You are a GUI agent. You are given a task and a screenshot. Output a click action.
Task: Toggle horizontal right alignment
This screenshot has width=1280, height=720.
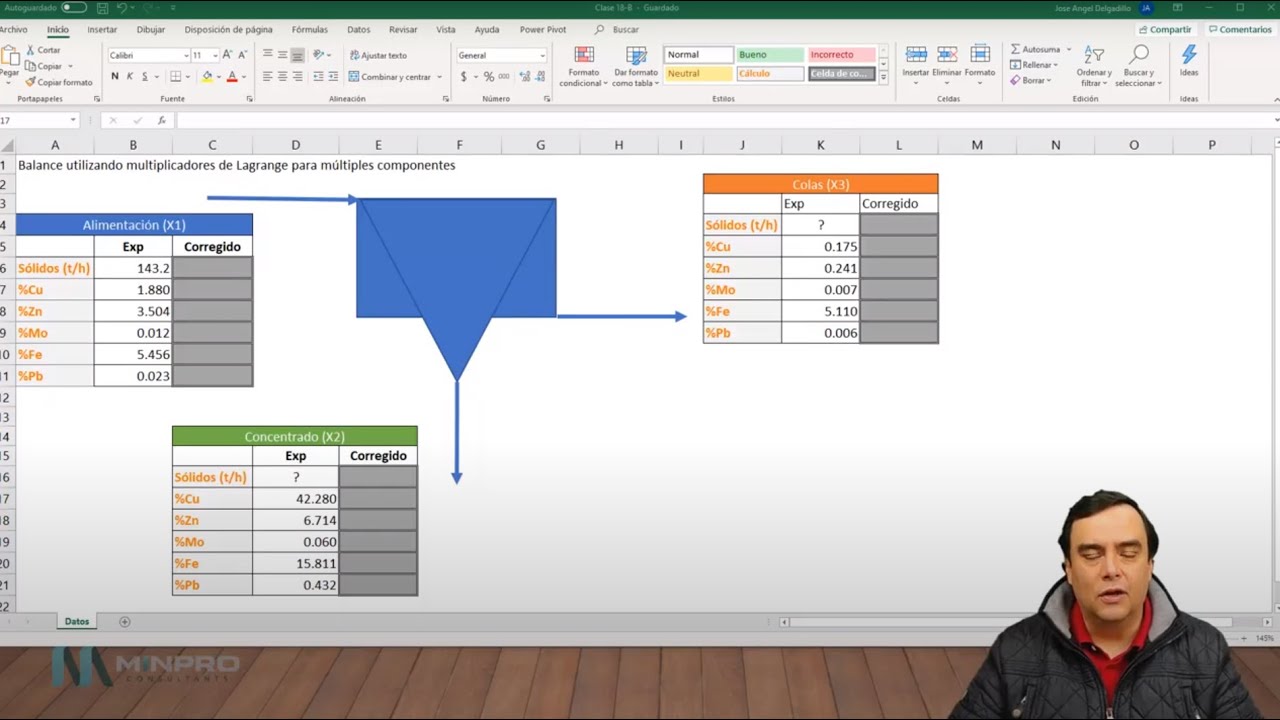click(298, 77)
